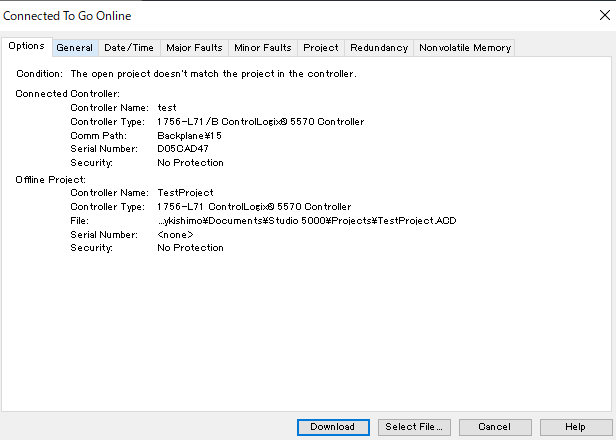616x440 pixels.
Task: View the Minor Faults tab
Action: click(x=263, y=47)
